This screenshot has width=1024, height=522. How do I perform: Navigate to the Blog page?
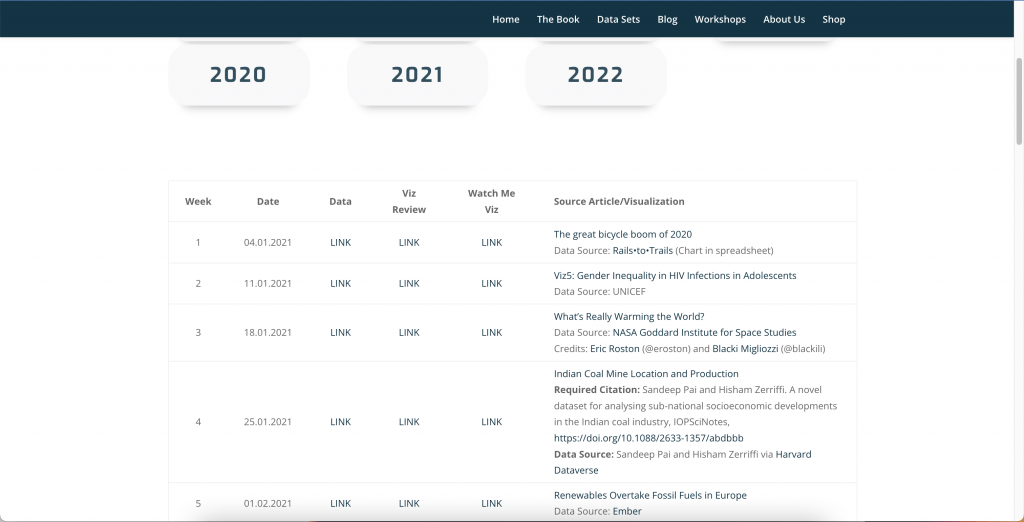coord(667,19)
